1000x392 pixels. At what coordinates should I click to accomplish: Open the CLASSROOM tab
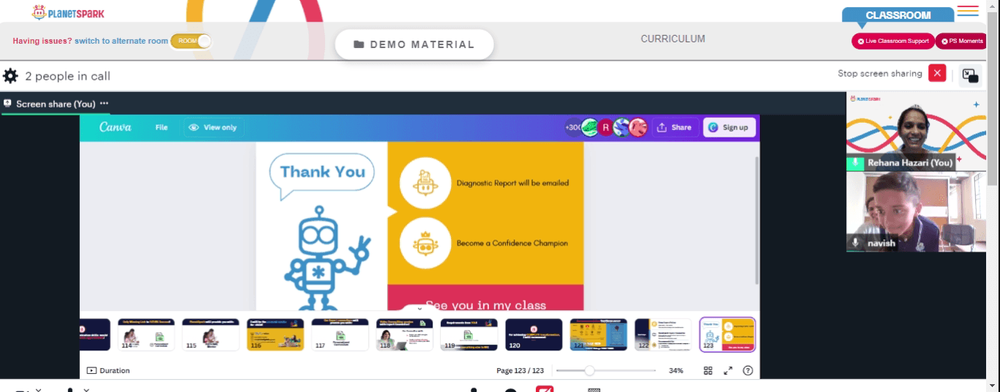[897, 15]
